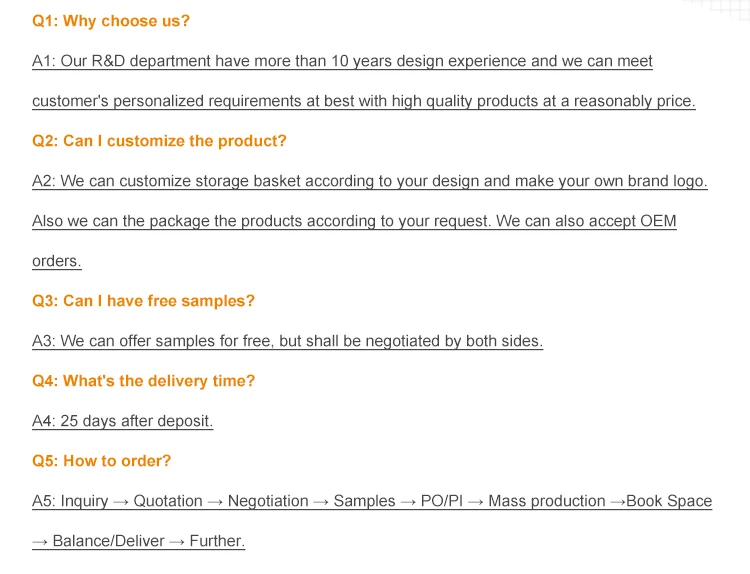Click the "Book Space" step

(x=669, y=501)
